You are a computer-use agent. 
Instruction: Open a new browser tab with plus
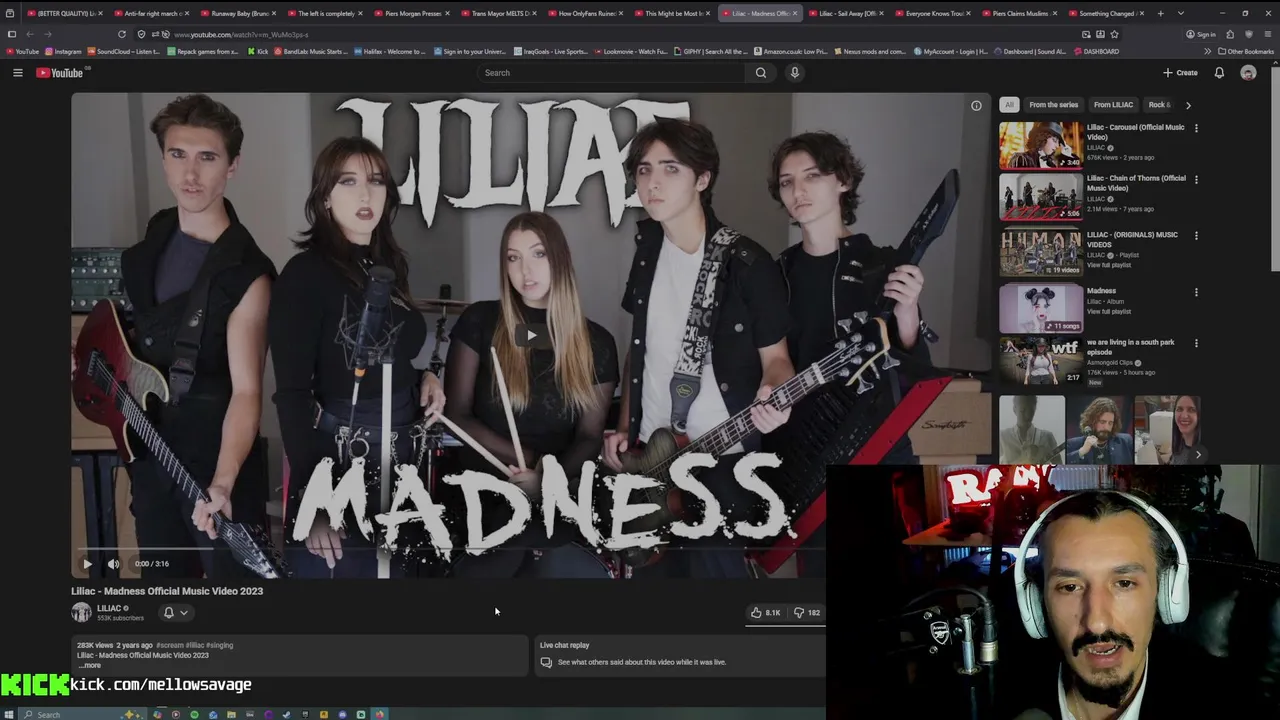pos(1160,13)
